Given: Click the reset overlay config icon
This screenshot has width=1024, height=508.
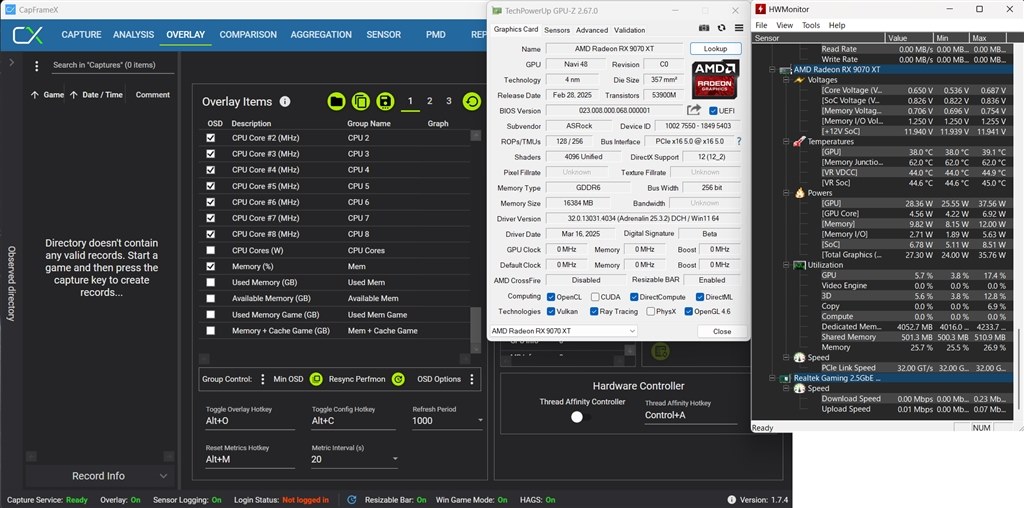Looking at the screenshot, I should coord(472,101).
